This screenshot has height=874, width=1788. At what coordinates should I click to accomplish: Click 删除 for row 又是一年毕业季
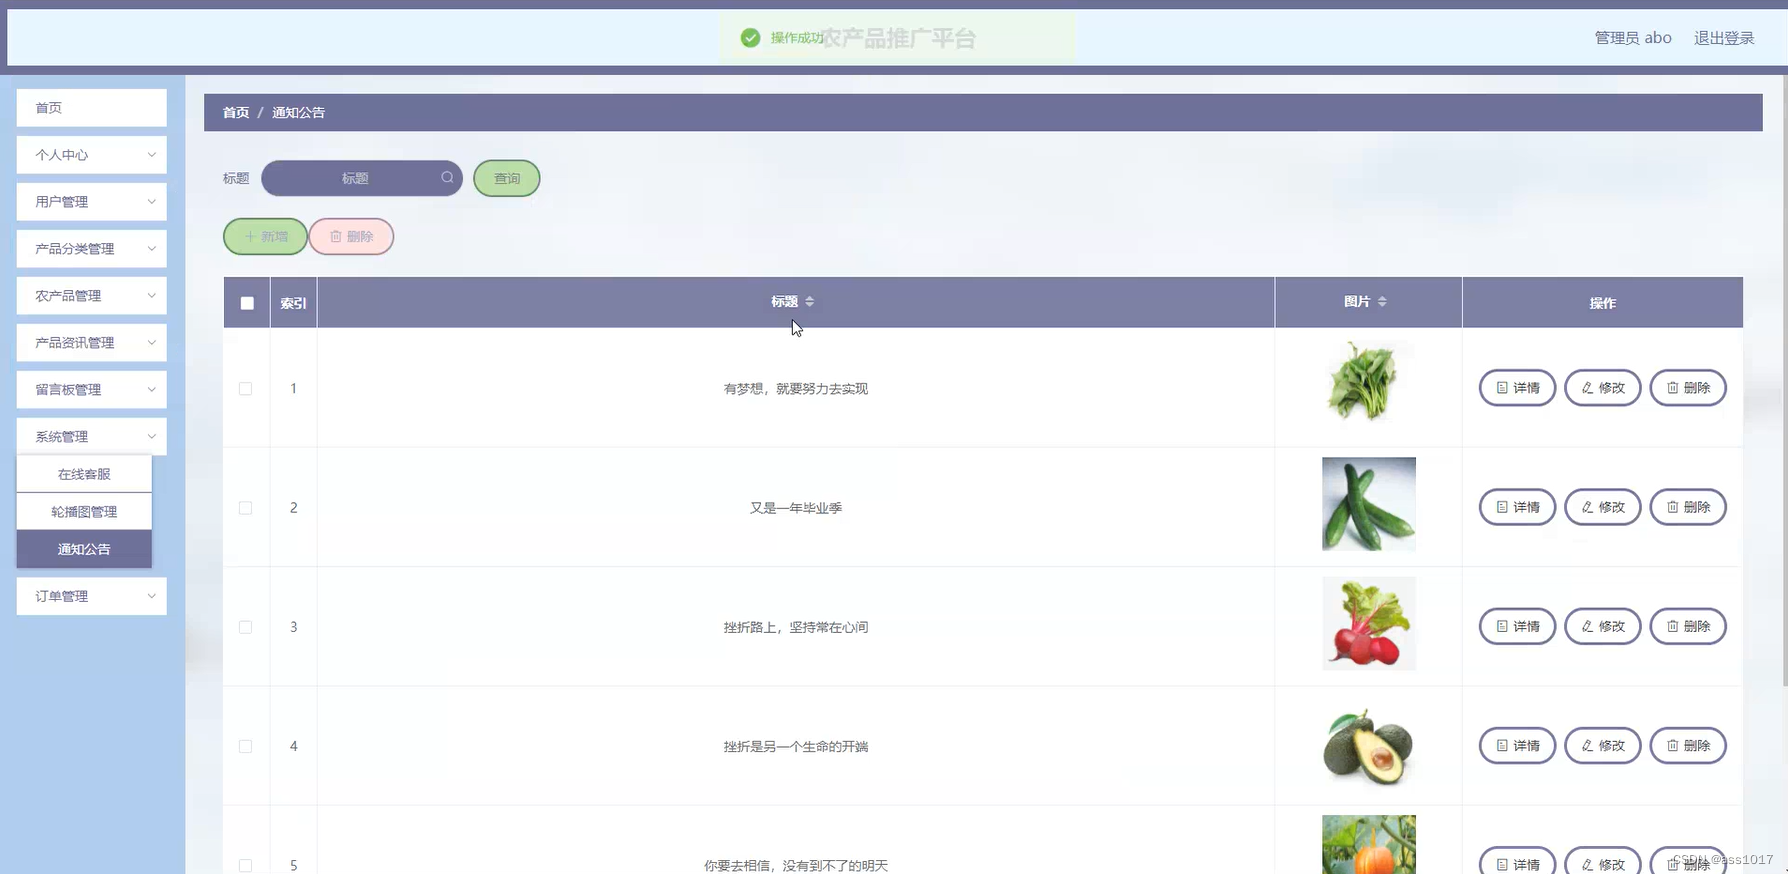tap(1688, 507)
